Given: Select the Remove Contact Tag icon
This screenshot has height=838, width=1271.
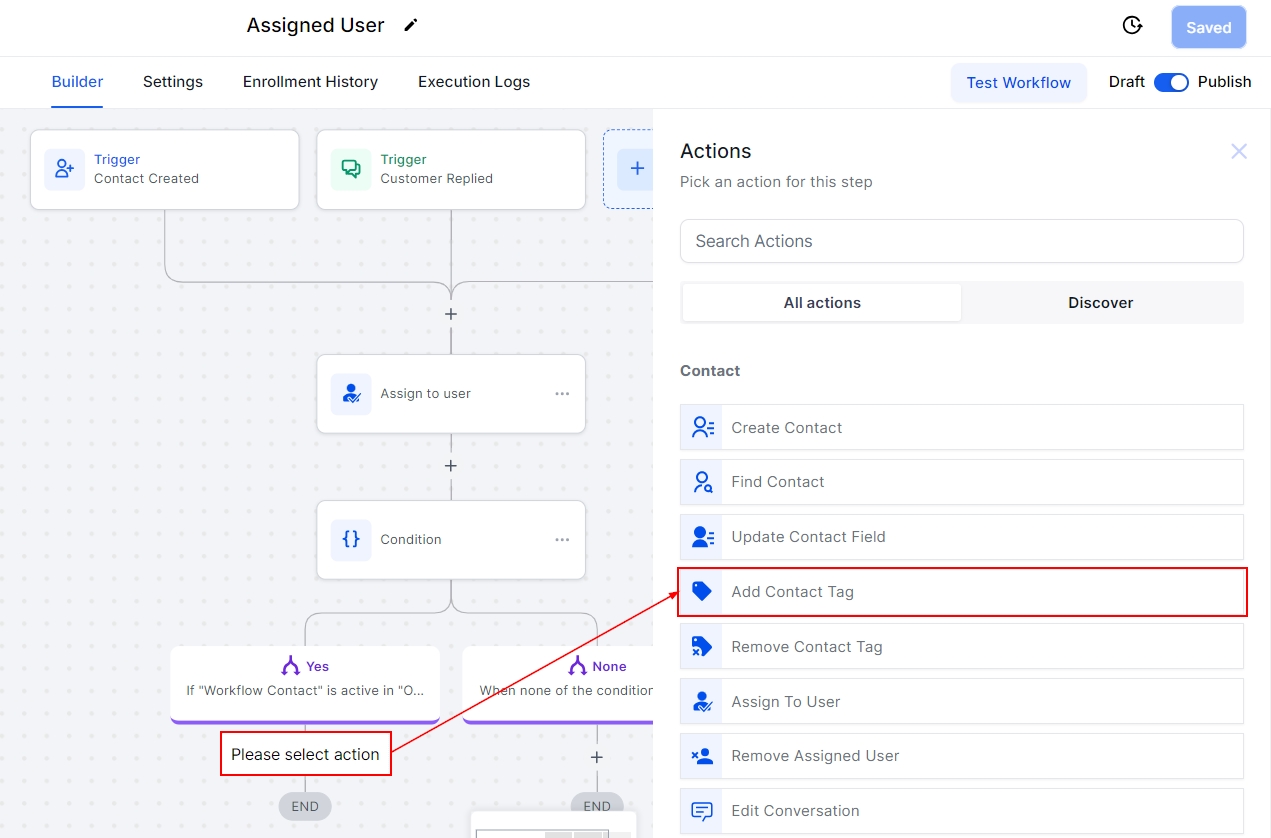Looking at the screenshot, I should click(x=702, y=647).
